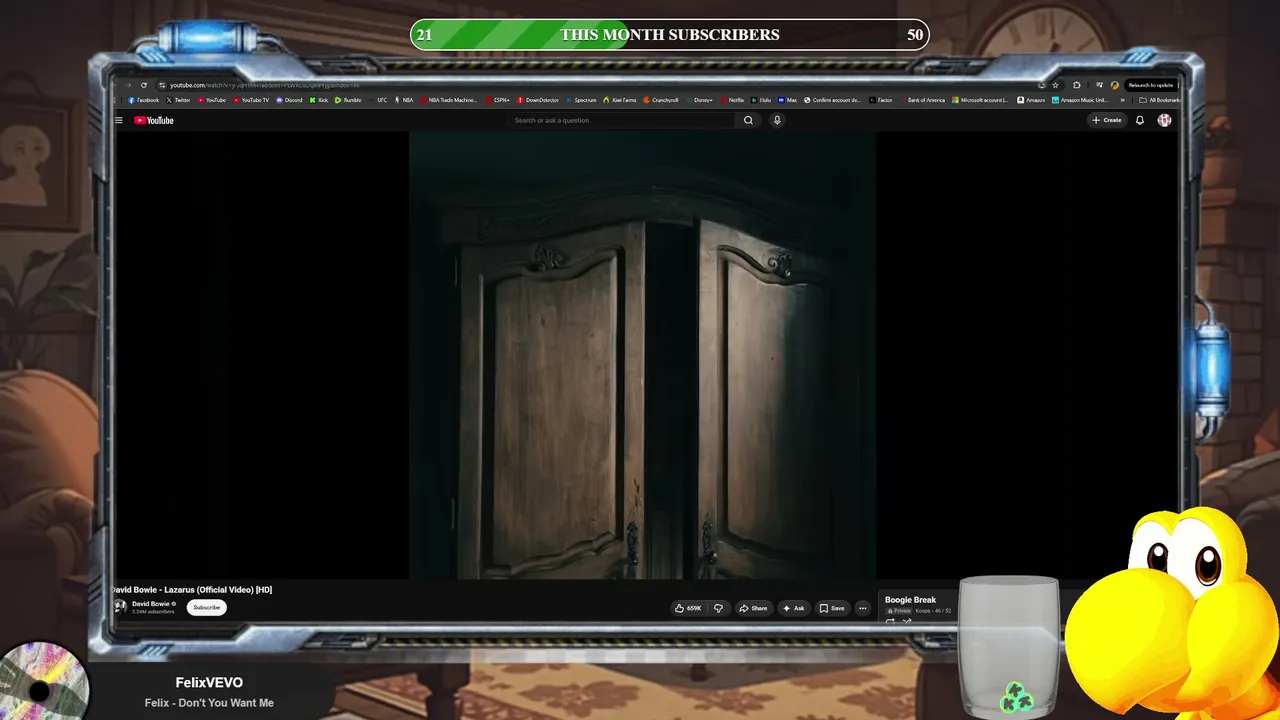The image size is (1280, 720).
Task: Go to YouTube home via logo
Action: 154,120
